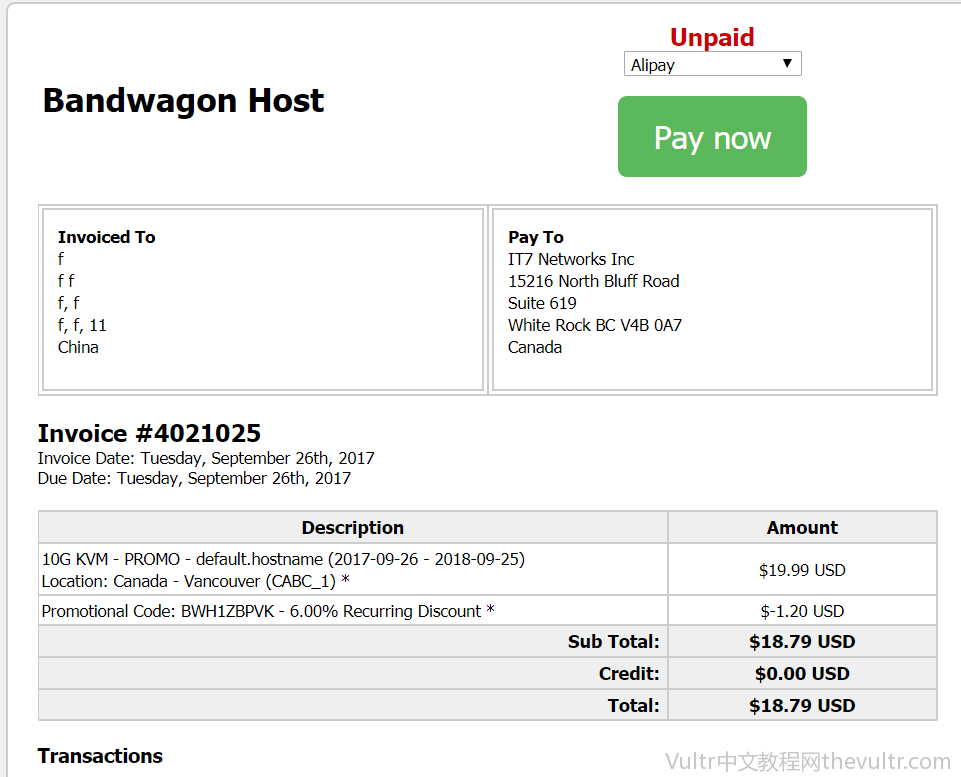Click Canada in Pay To box
The width and height of the screenshot is (961, 777).
[x=534, y=347]
